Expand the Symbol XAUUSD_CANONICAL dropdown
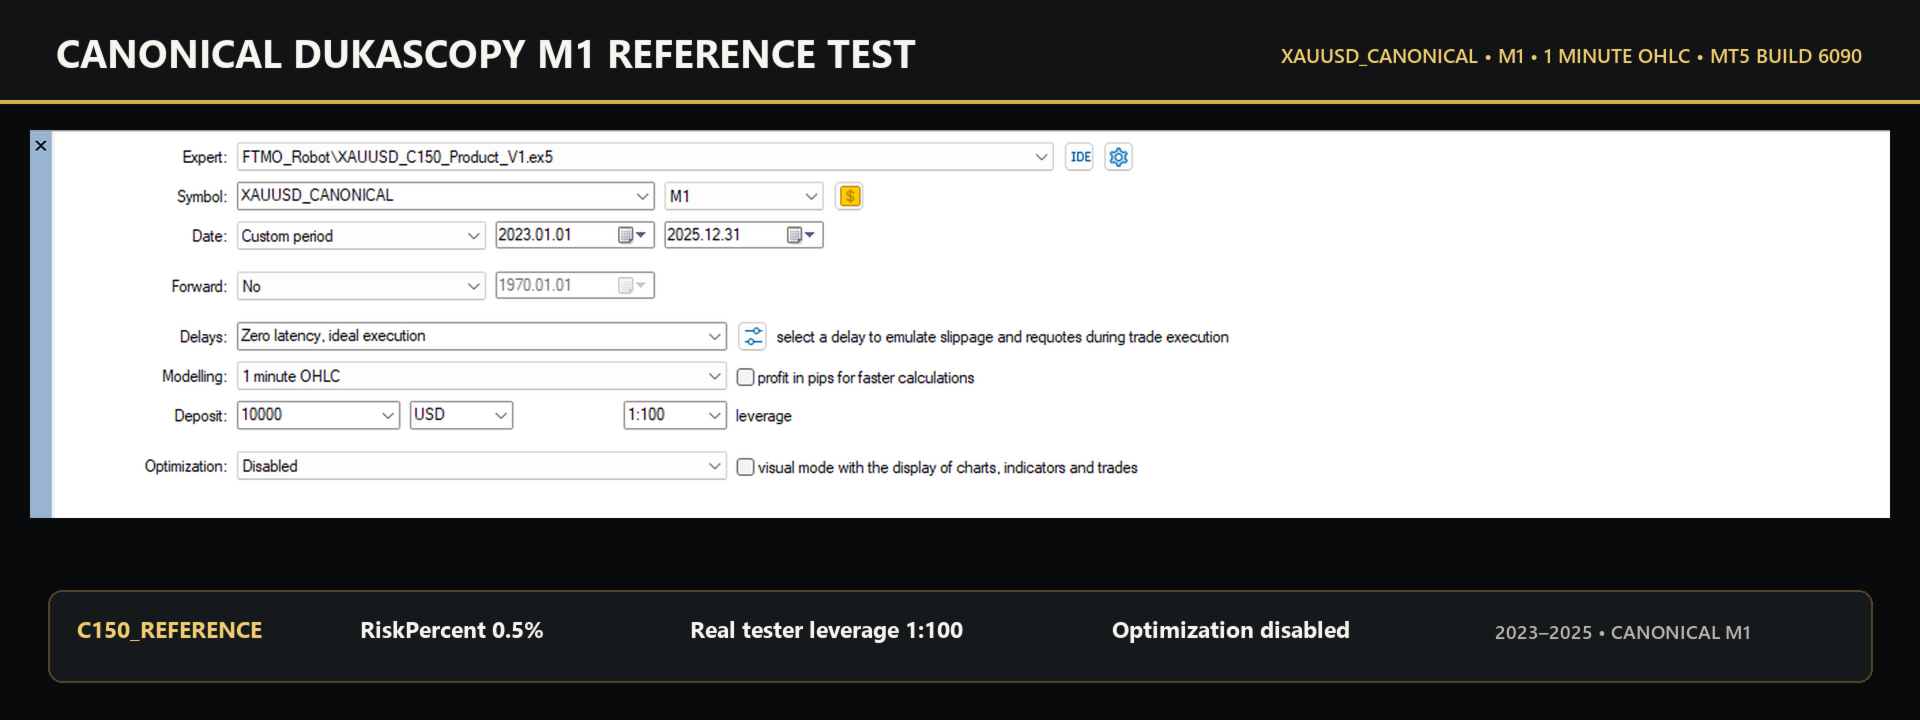 642,196
